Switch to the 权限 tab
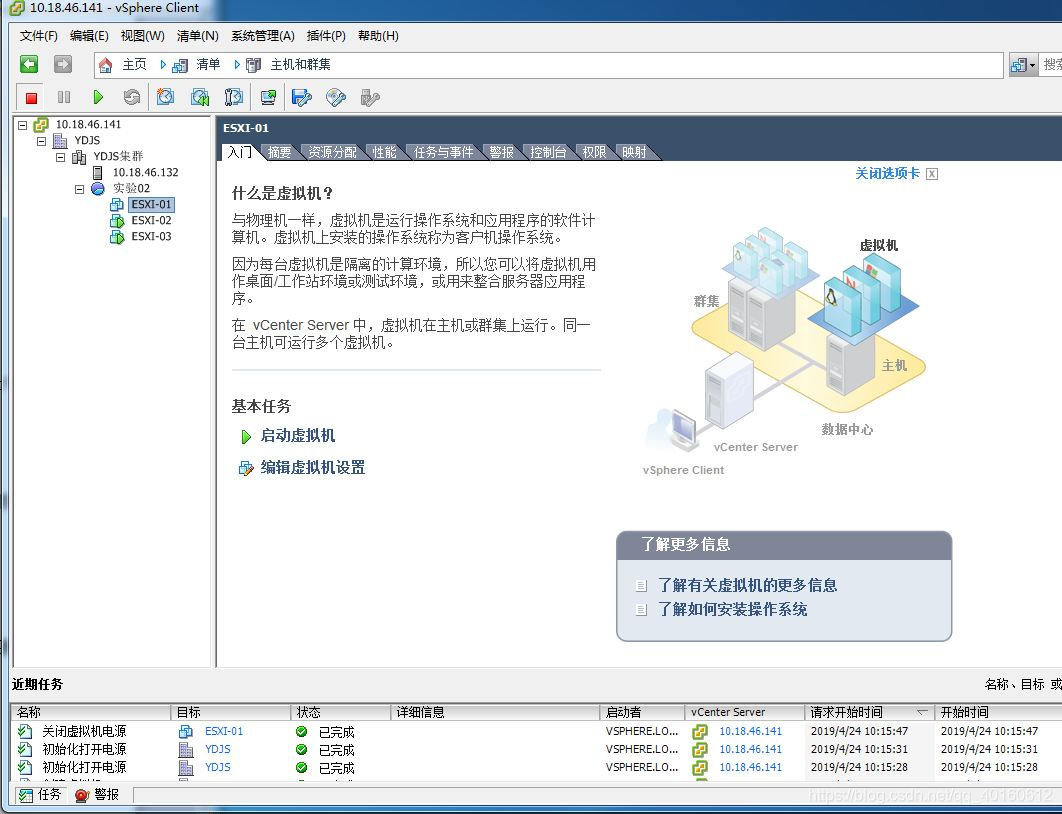The height and width of the screenshot is (814, 1062). (x=594, y=152)
